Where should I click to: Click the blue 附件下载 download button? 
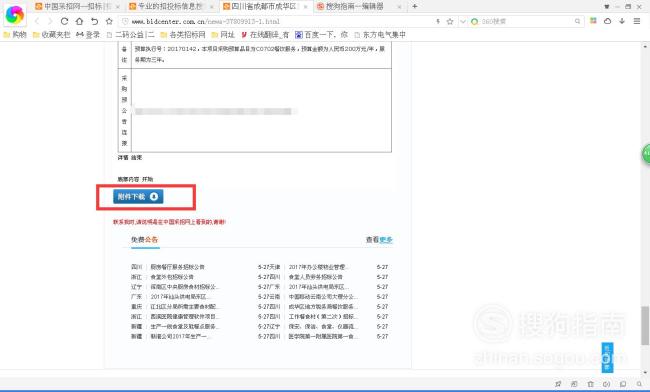138,196
